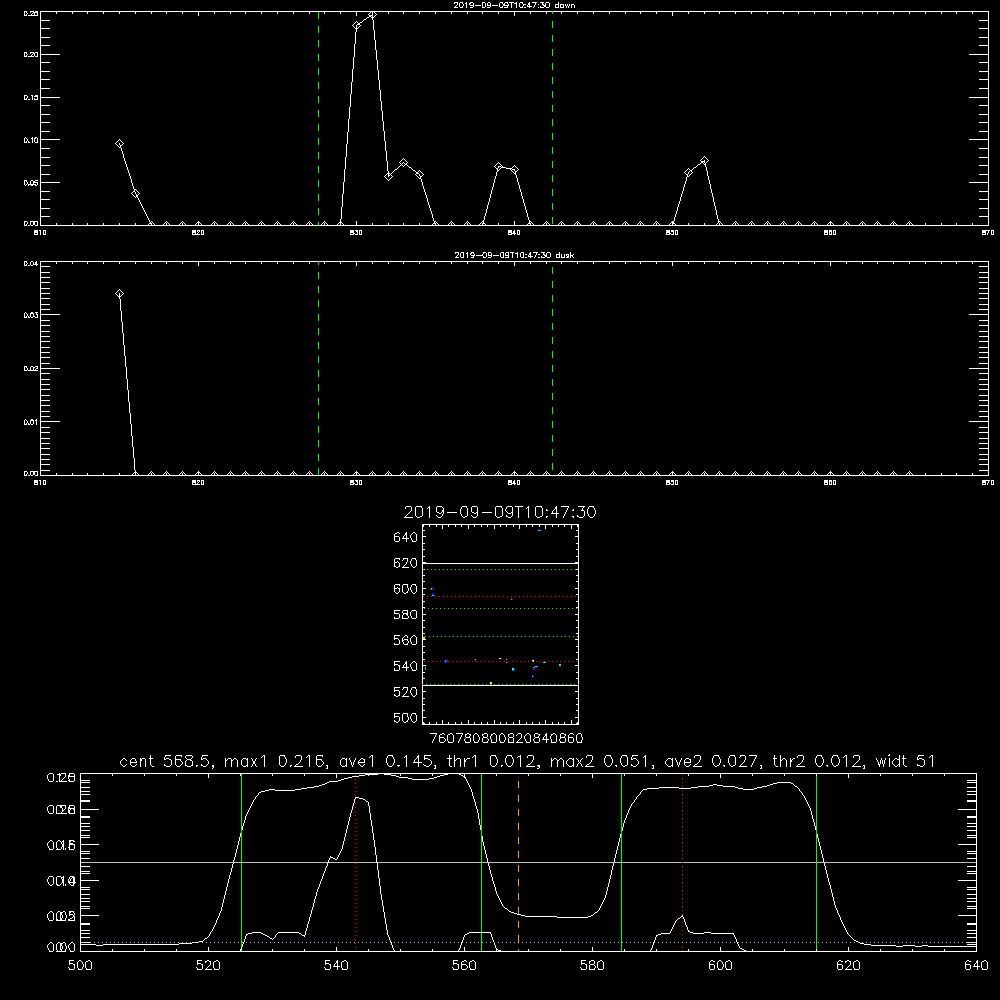Click the dusk plot y-axis label 0.02
The height and width of the screenshot is (1000, 1000).
(31, 369)
